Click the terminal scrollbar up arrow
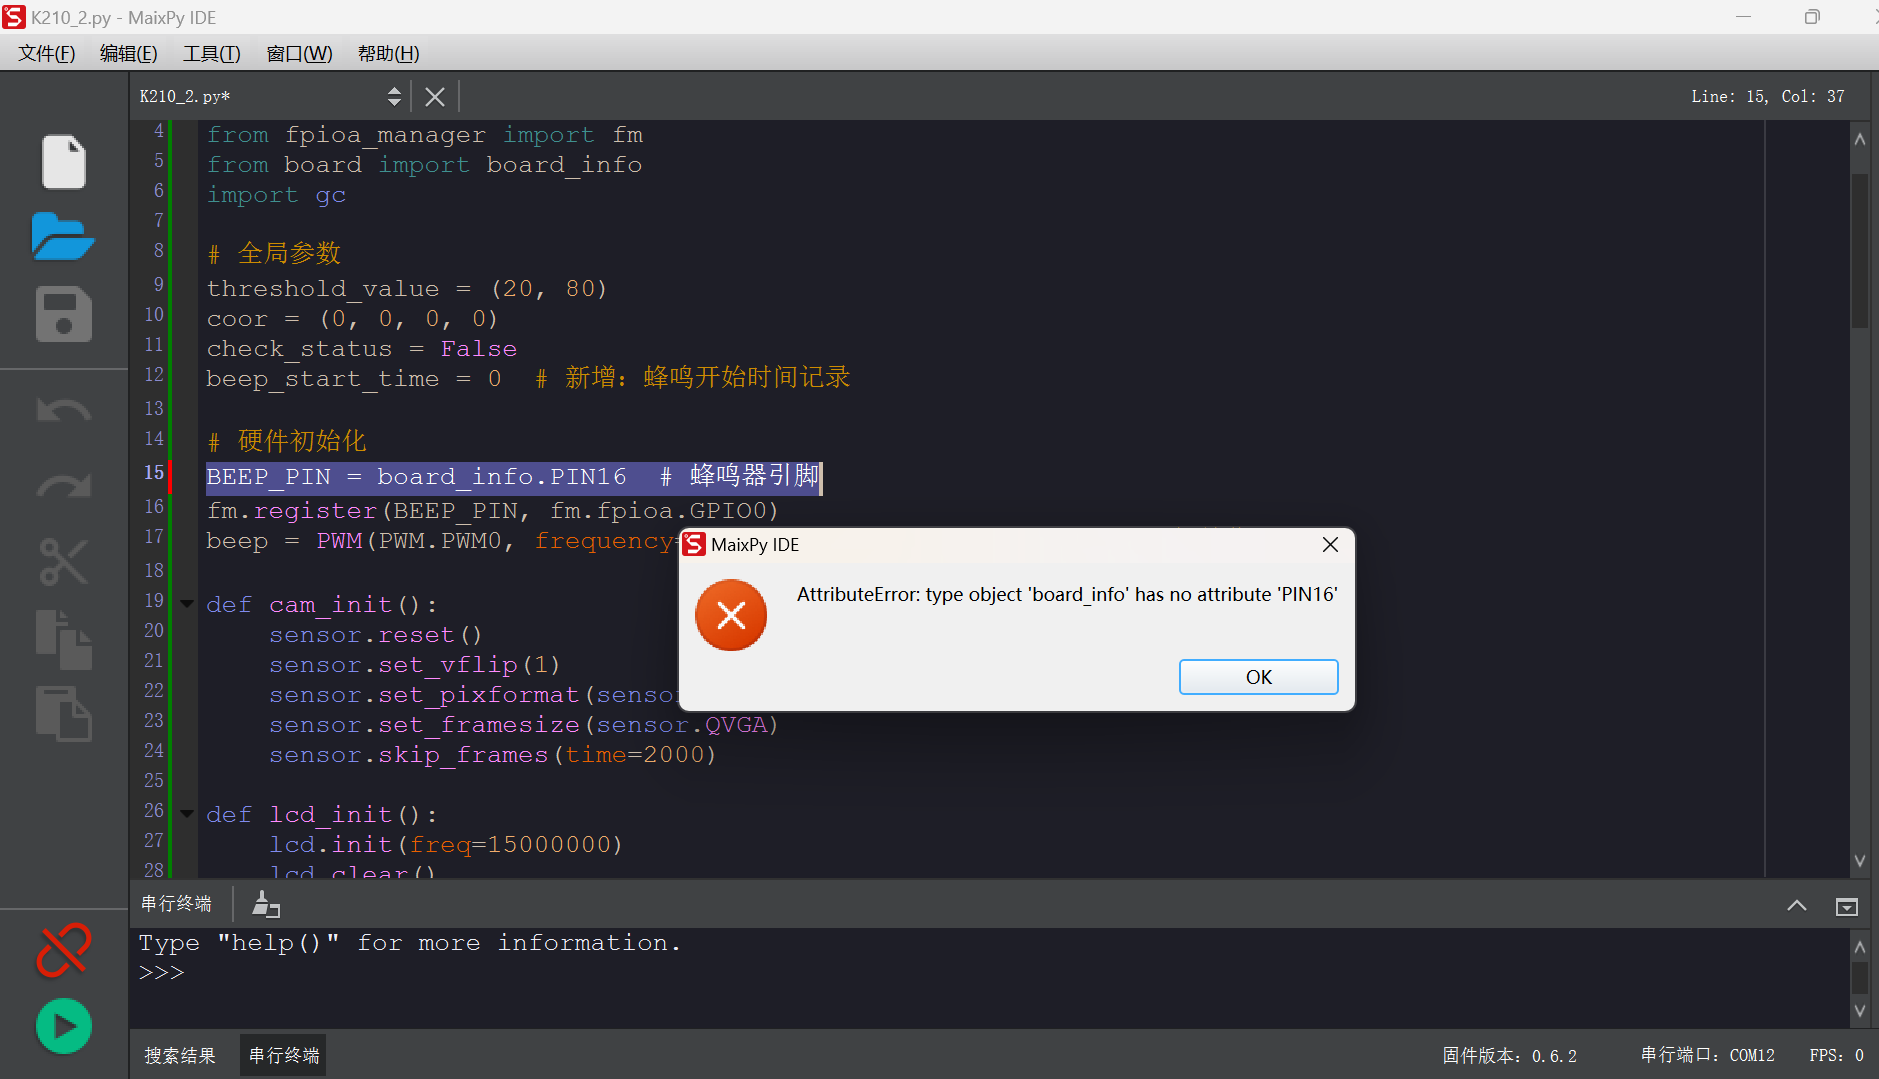Screen dimensions: 1879x1079 pos(1860,946)
